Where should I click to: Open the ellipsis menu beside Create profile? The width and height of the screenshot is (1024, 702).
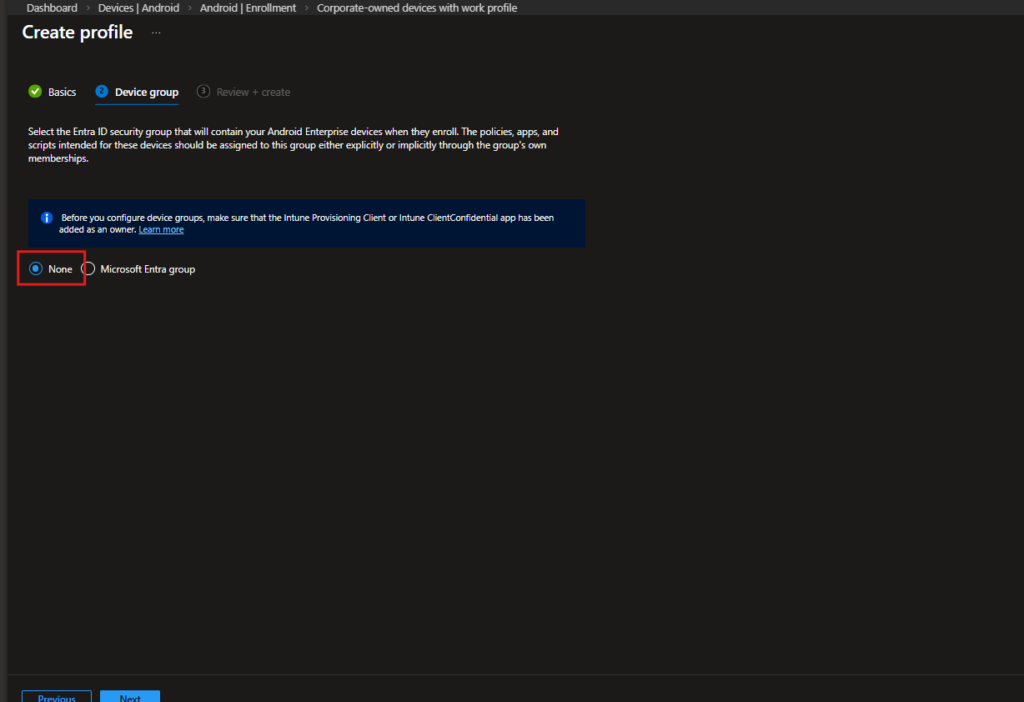(x=156, y=33)
